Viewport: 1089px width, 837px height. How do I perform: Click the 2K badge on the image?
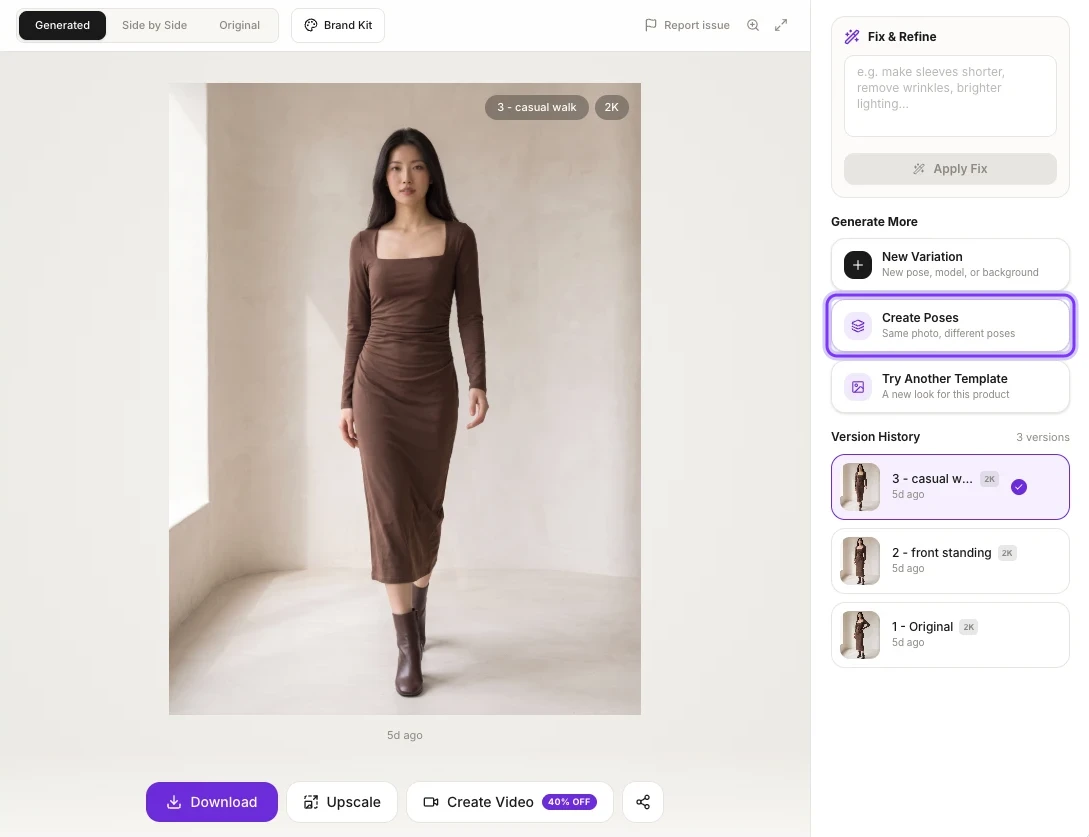[611, 107]
